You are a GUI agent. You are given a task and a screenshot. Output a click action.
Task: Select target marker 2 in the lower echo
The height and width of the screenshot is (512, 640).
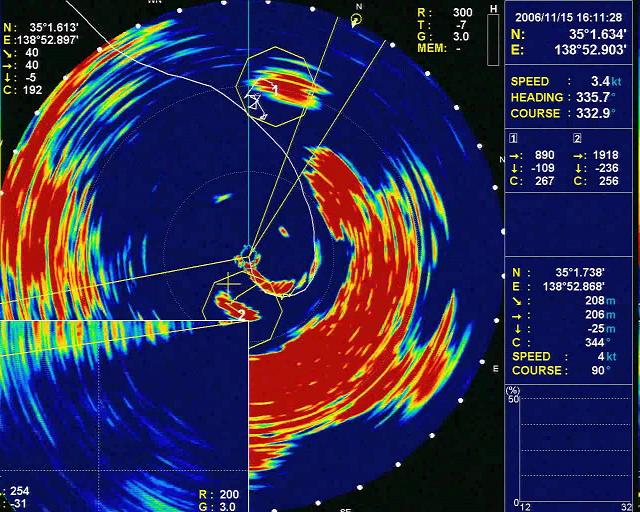click(x=242, y=314)
